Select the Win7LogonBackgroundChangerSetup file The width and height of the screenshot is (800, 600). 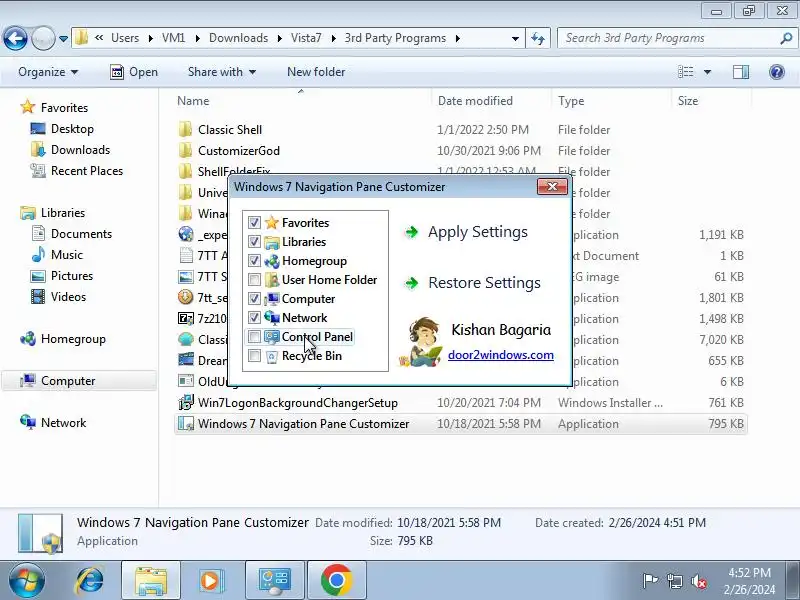pyautogui.click(x=297, y=403)
